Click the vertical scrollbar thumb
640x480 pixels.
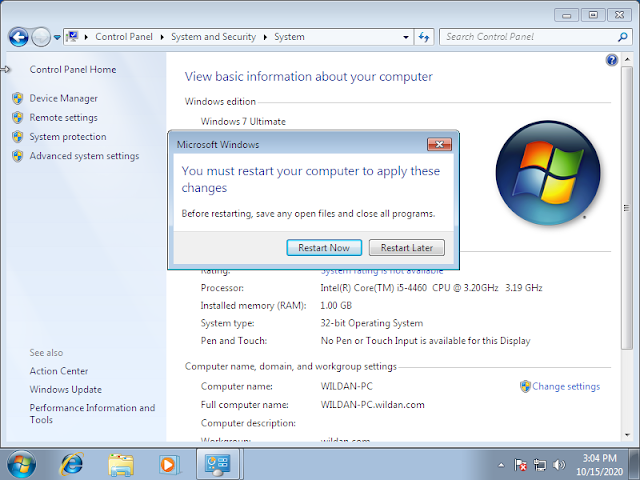pos(627,208)
